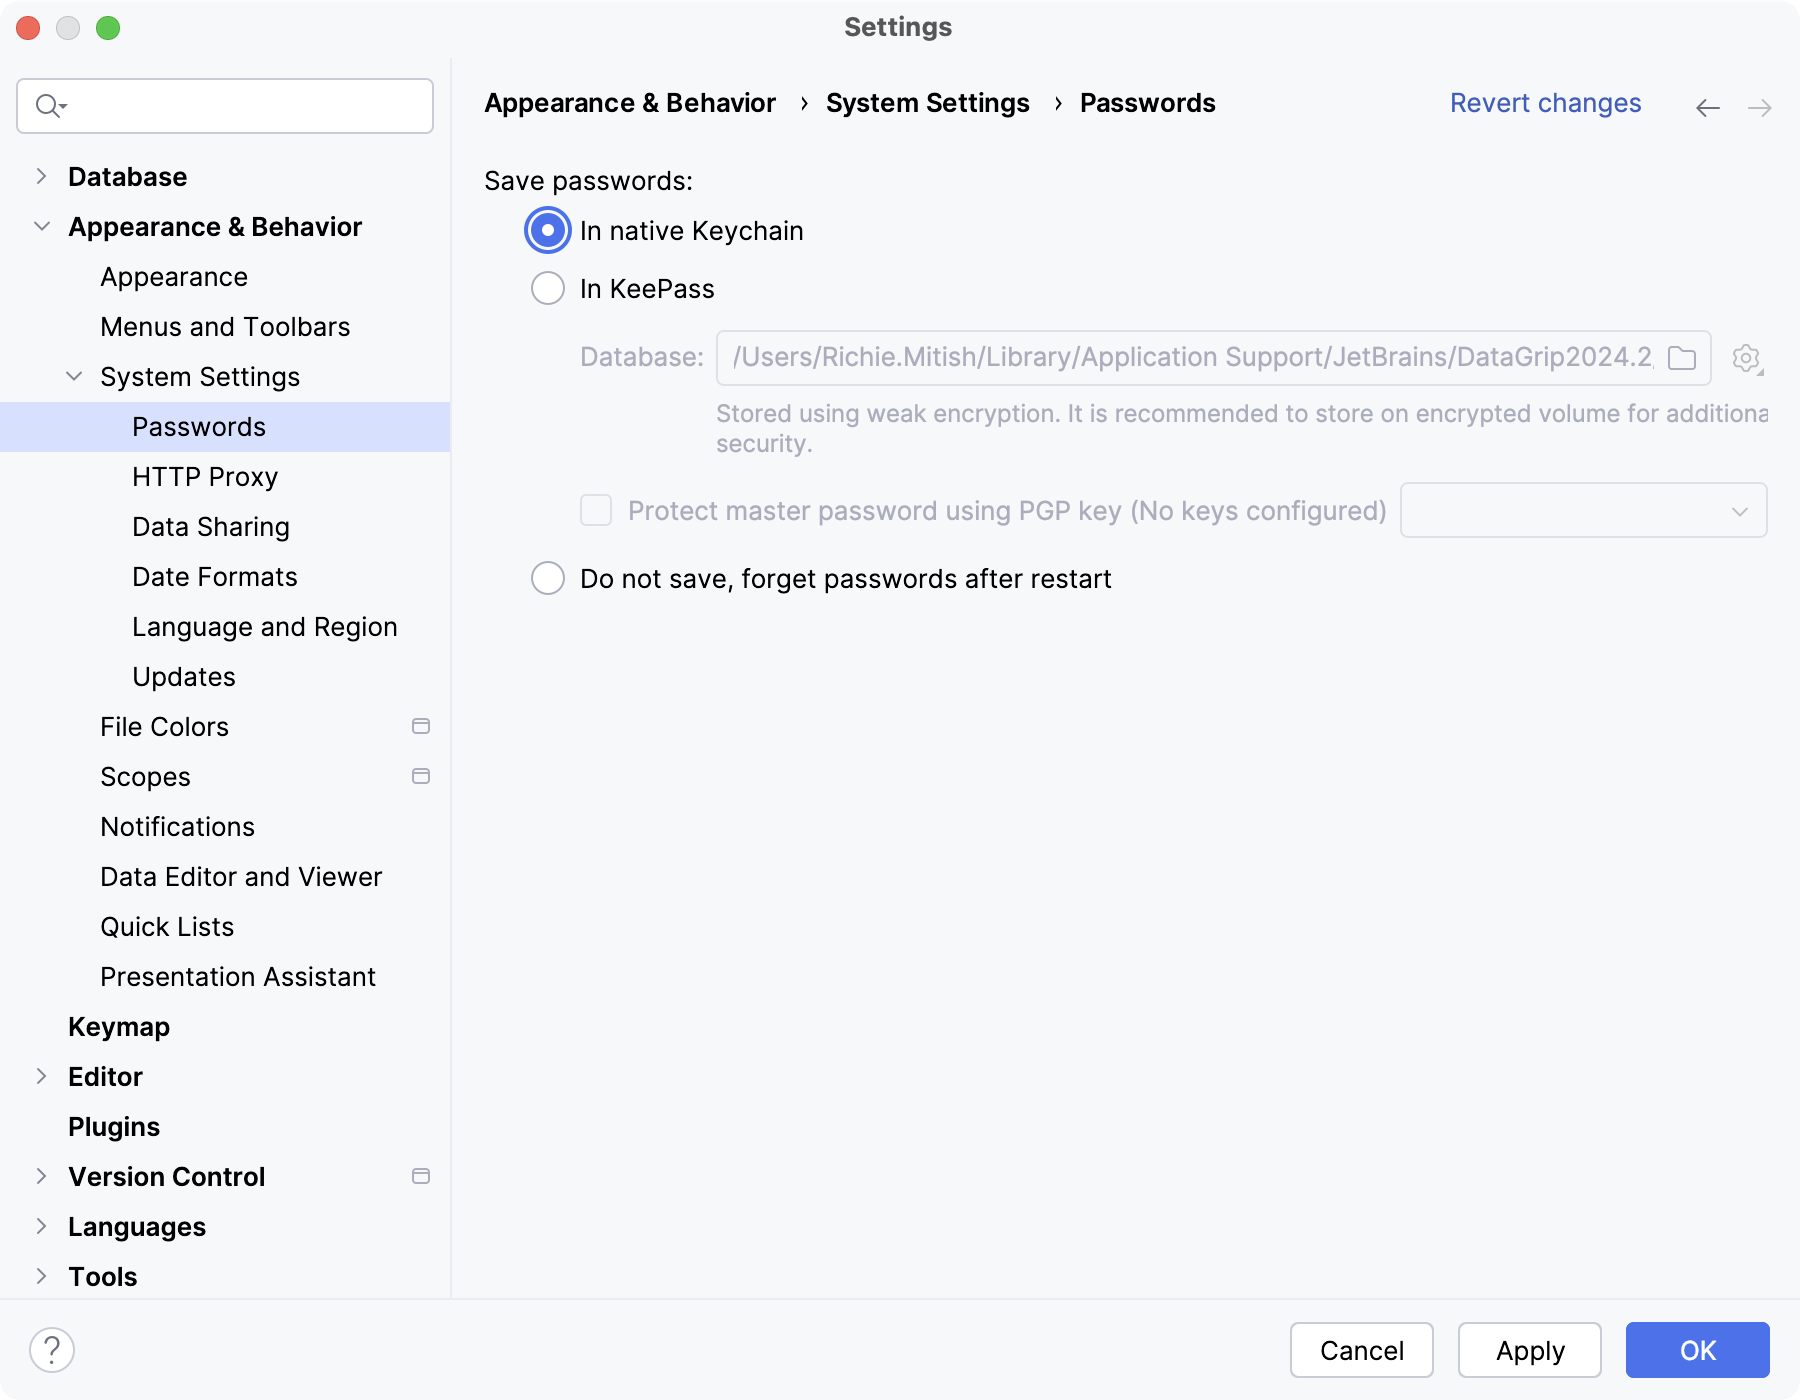Open the HTTP Proxy settings page
Image resolution: width=1800 pixels, height=1400 pixels.
(x=205, y=477)
